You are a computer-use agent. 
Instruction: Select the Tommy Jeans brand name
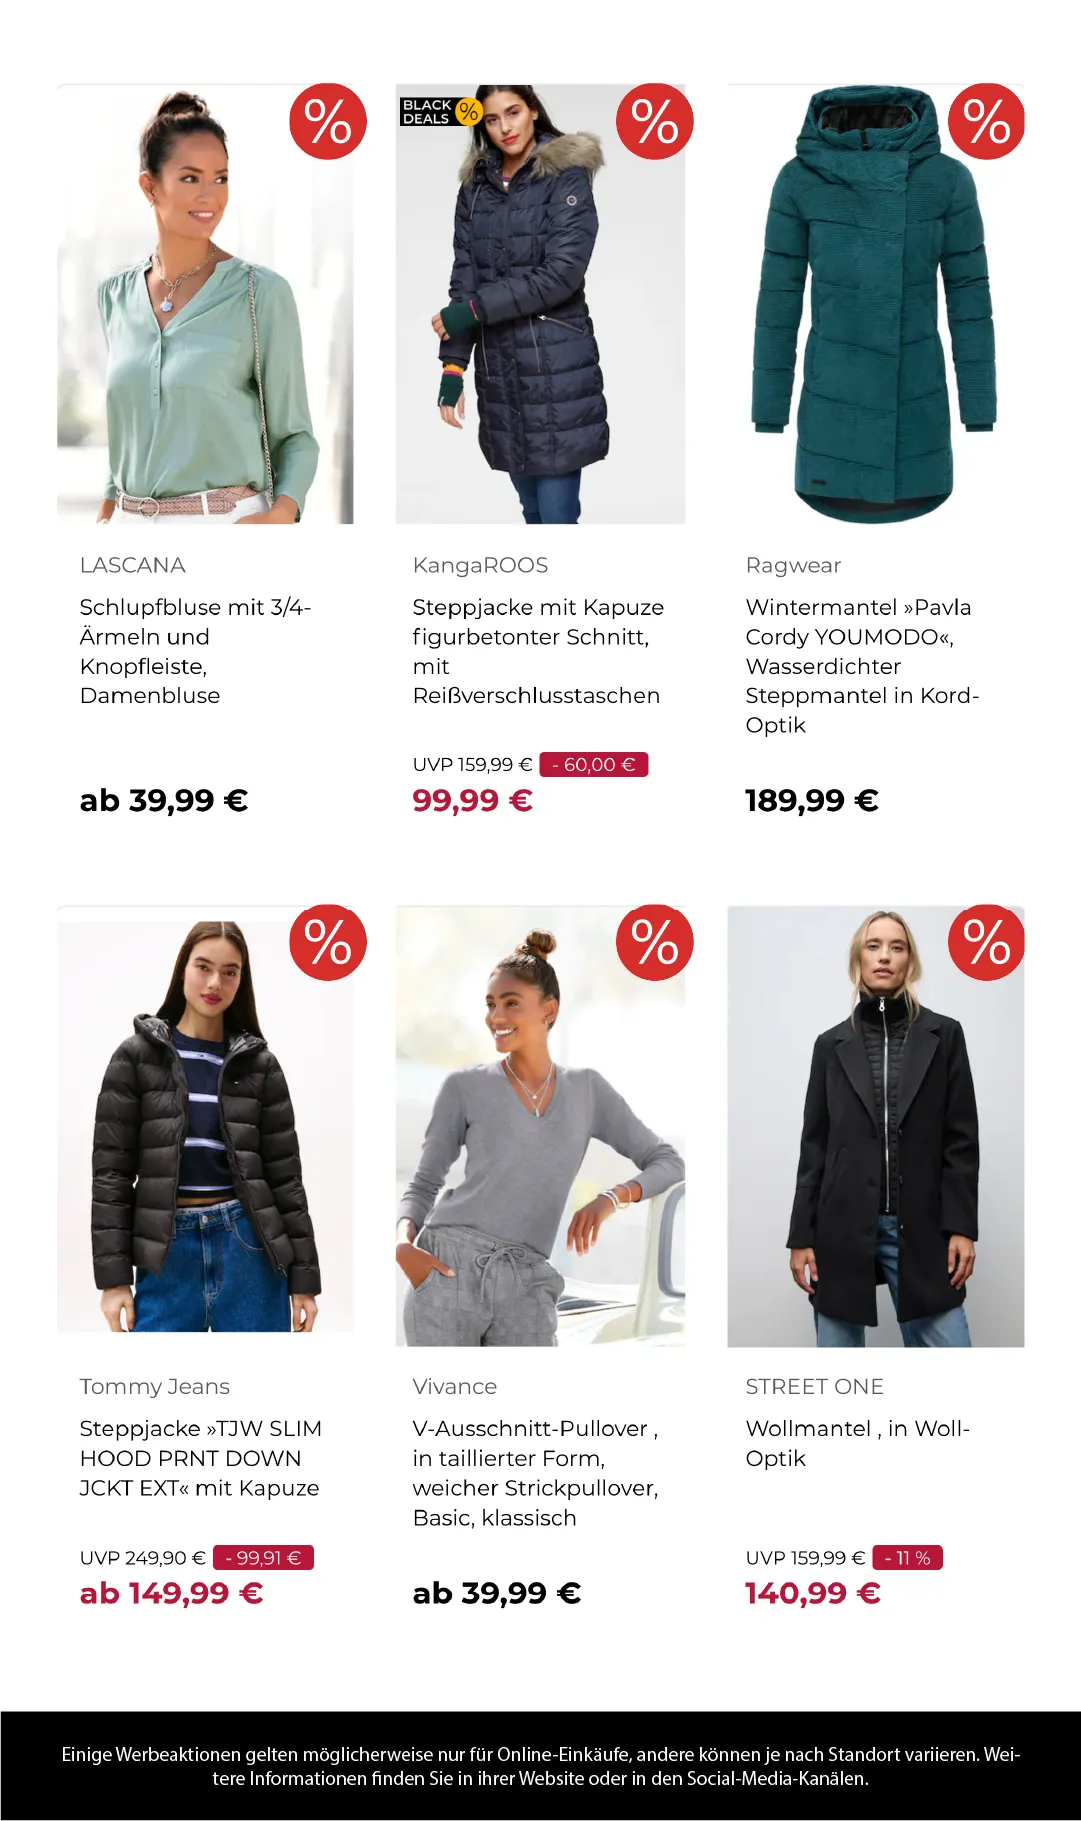pyautogui.click(x=155, y=1386)
